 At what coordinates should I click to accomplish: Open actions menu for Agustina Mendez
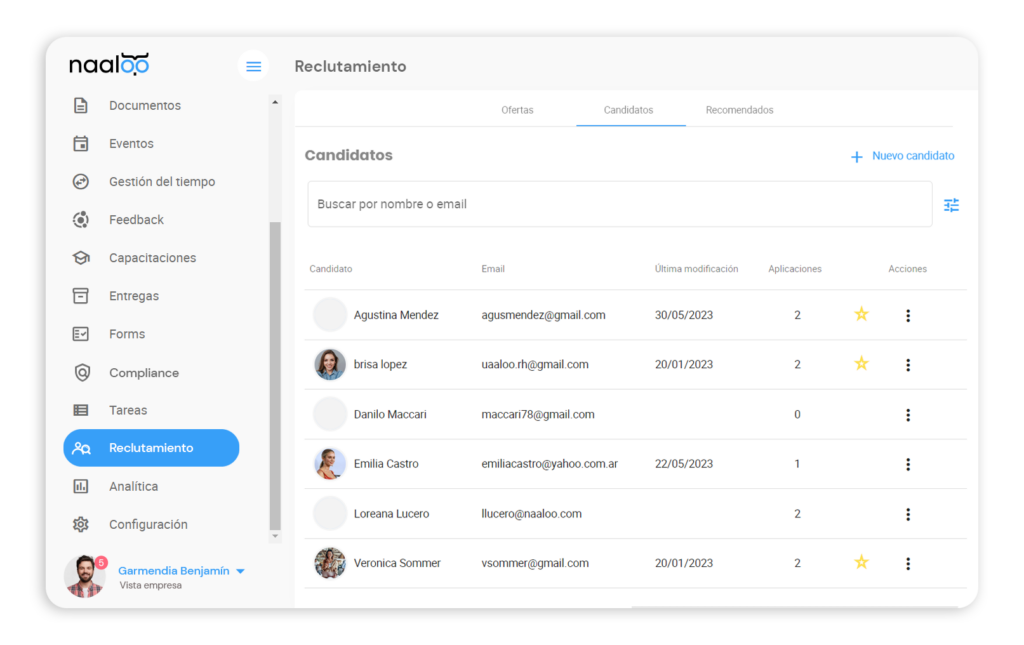point(908,315)
